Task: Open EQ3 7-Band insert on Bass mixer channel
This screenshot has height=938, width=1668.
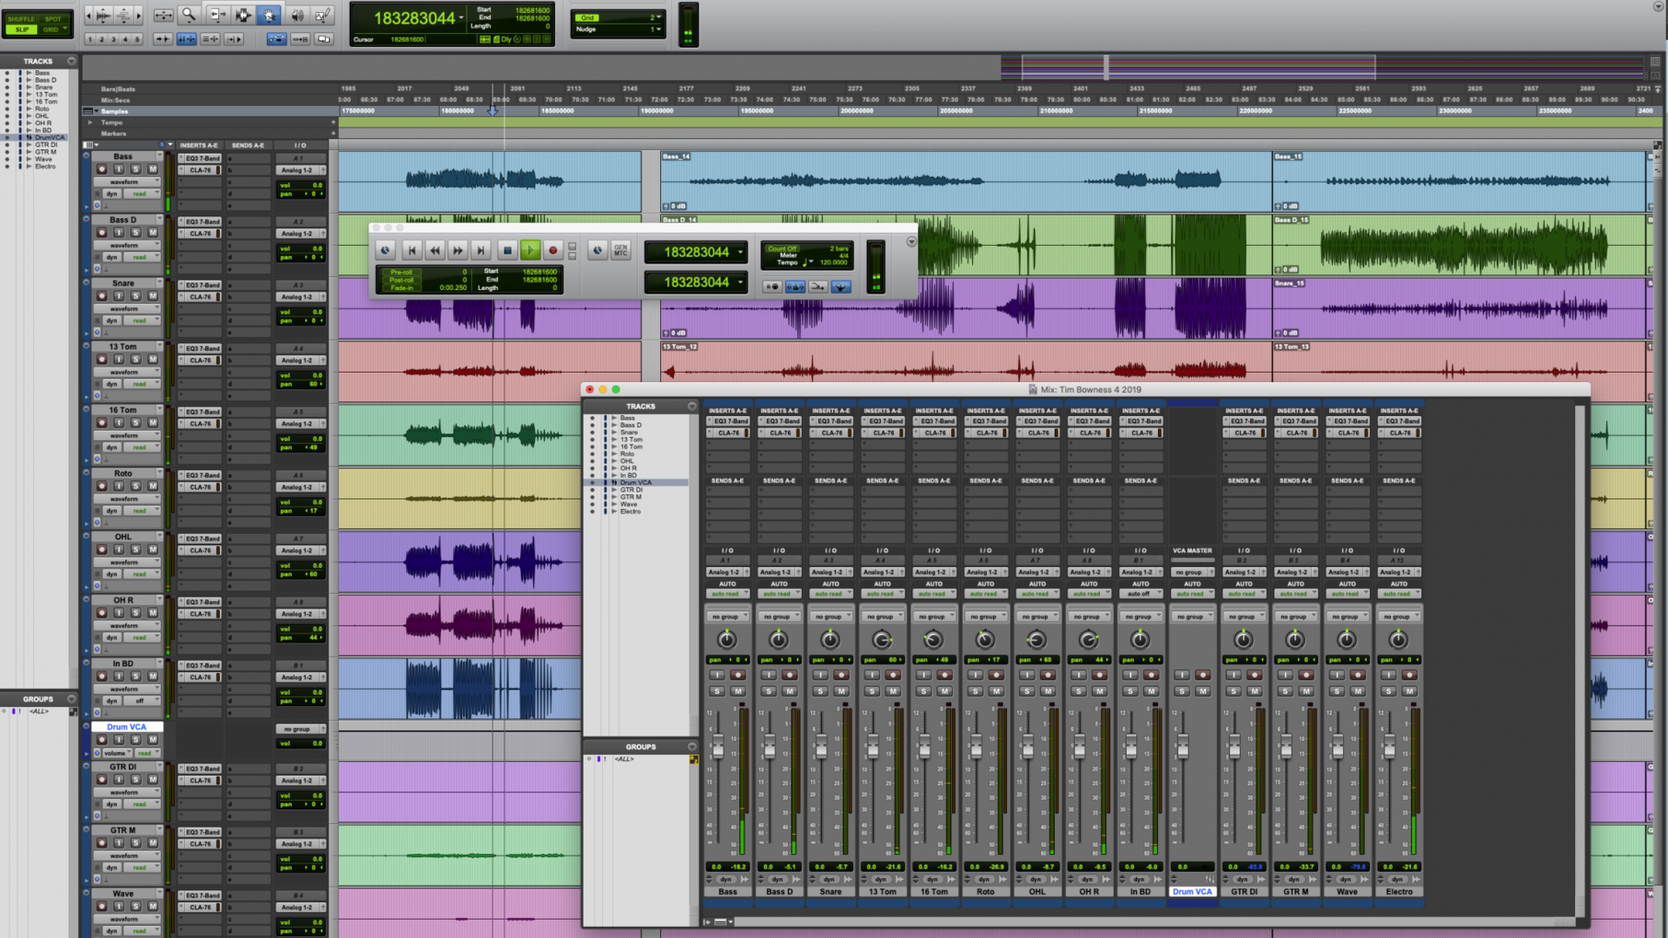Action: pyautogui.click(x=729, y=421)
